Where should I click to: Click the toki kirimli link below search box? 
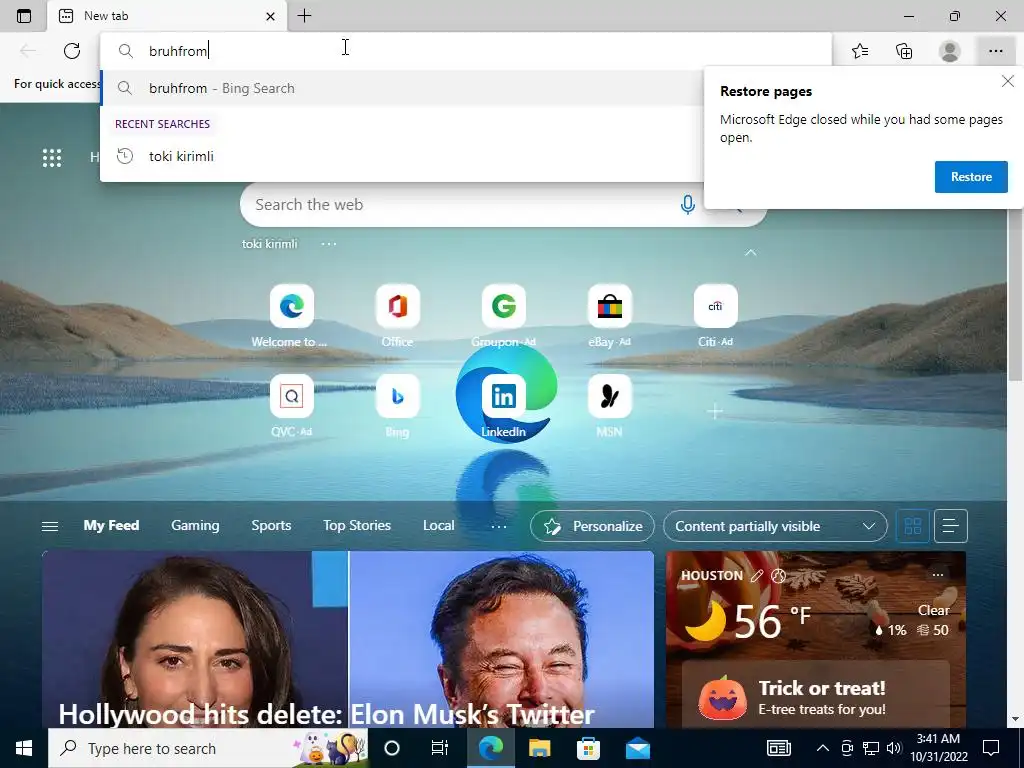pyautogui.click(x=269, y=244)
